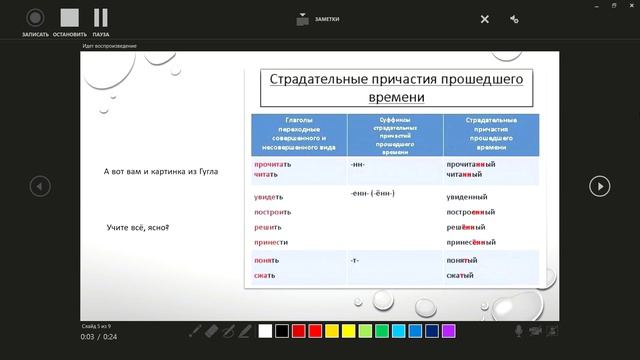
Task: Open the Заметки notes panel
Action: coord(318,19)
